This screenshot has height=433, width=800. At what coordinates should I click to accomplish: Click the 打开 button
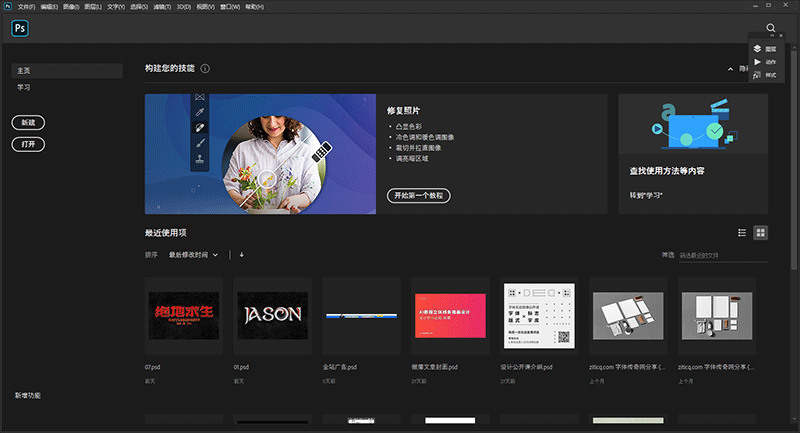[x=28, y=144]
